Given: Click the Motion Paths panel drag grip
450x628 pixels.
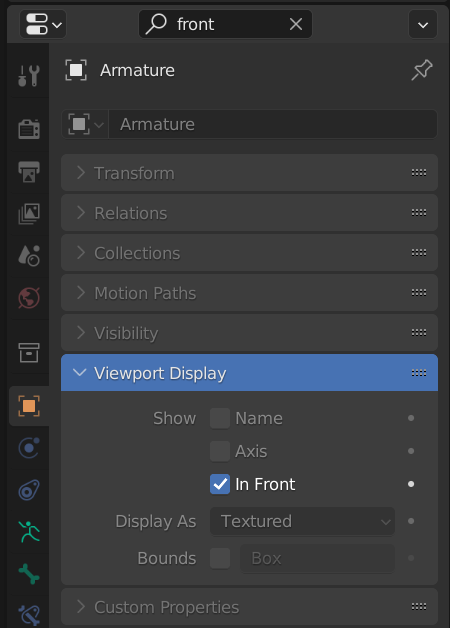Looking at the screenshot, I should tap(419, 293).
